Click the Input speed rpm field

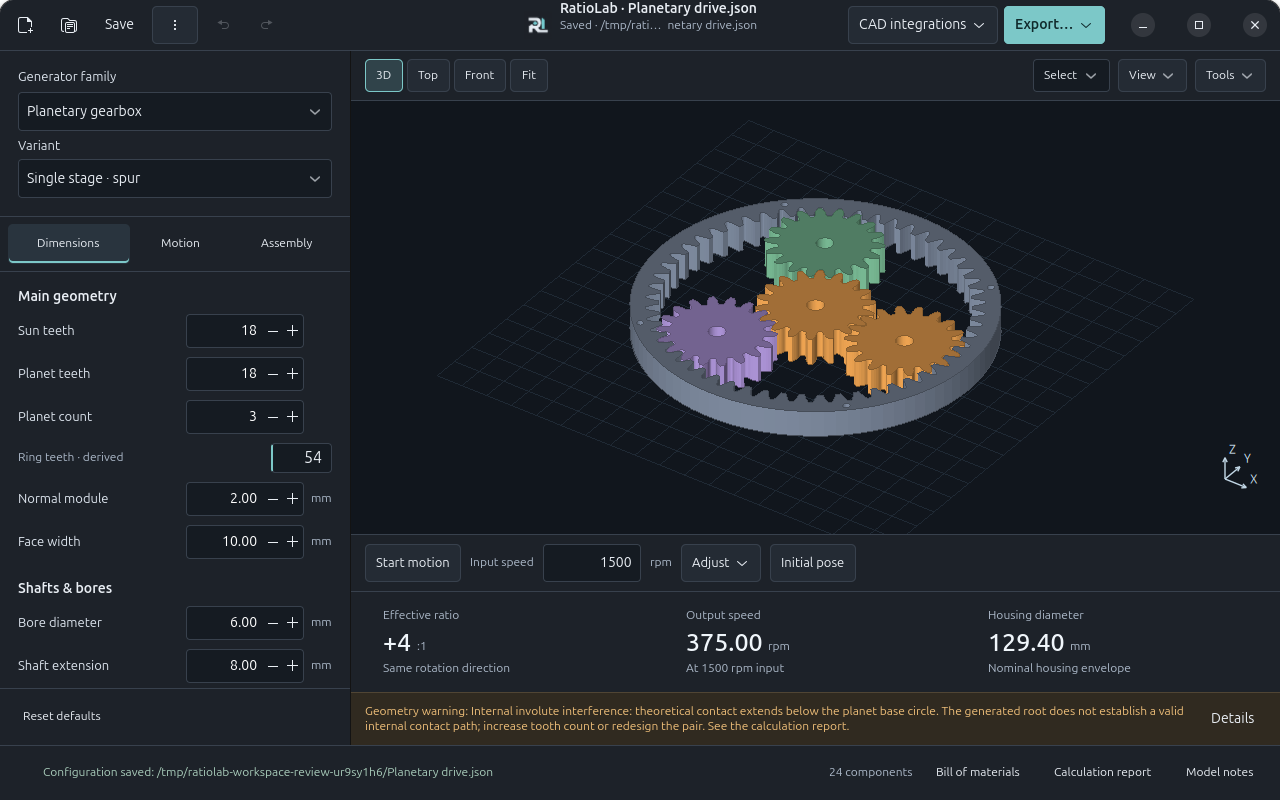(x=592, y=563)
